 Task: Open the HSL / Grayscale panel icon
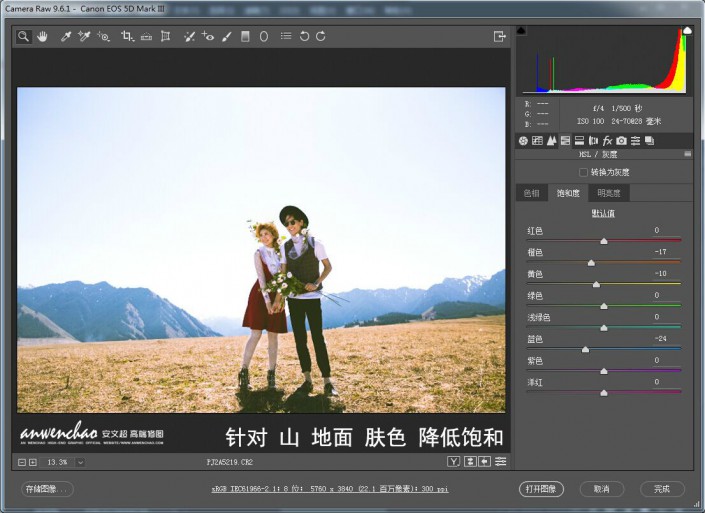[565, 141]
